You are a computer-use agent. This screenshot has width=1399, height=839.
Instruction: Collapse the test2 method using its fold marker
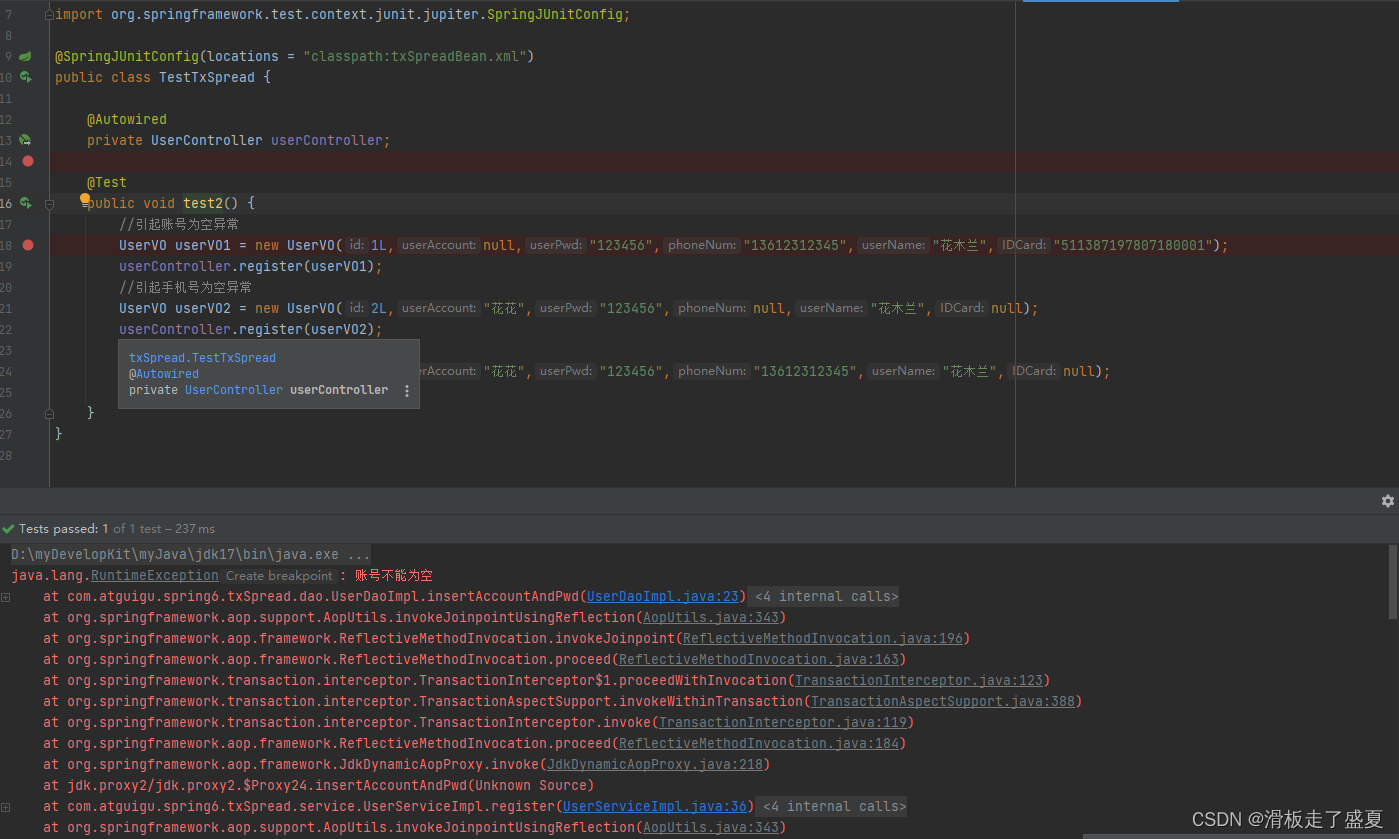point(49,203)
